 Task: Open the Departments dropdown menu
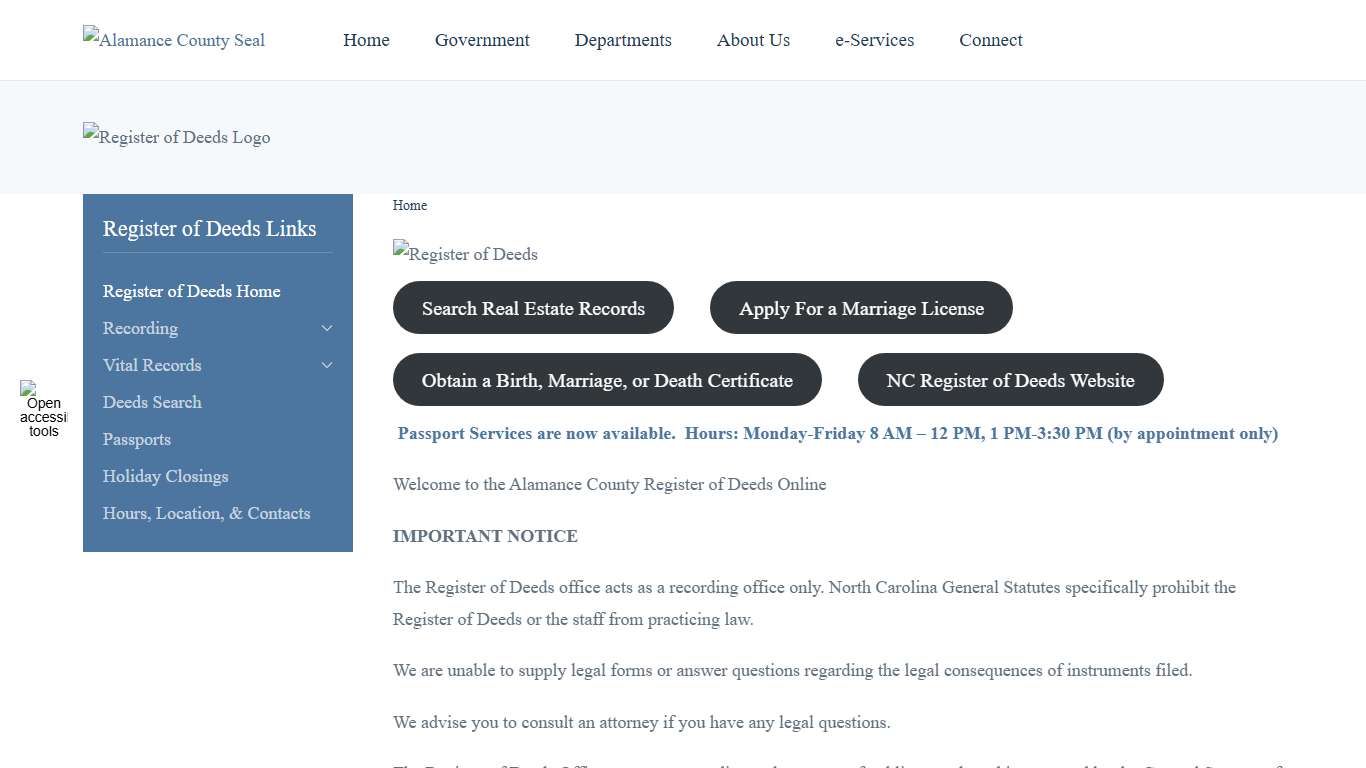point(623,40)
